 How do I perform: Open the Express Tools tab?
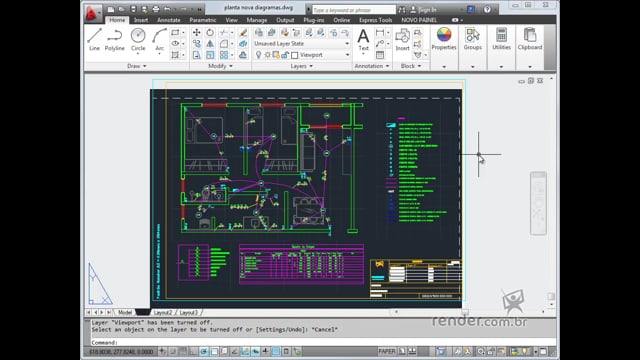(x=376, y=20)
